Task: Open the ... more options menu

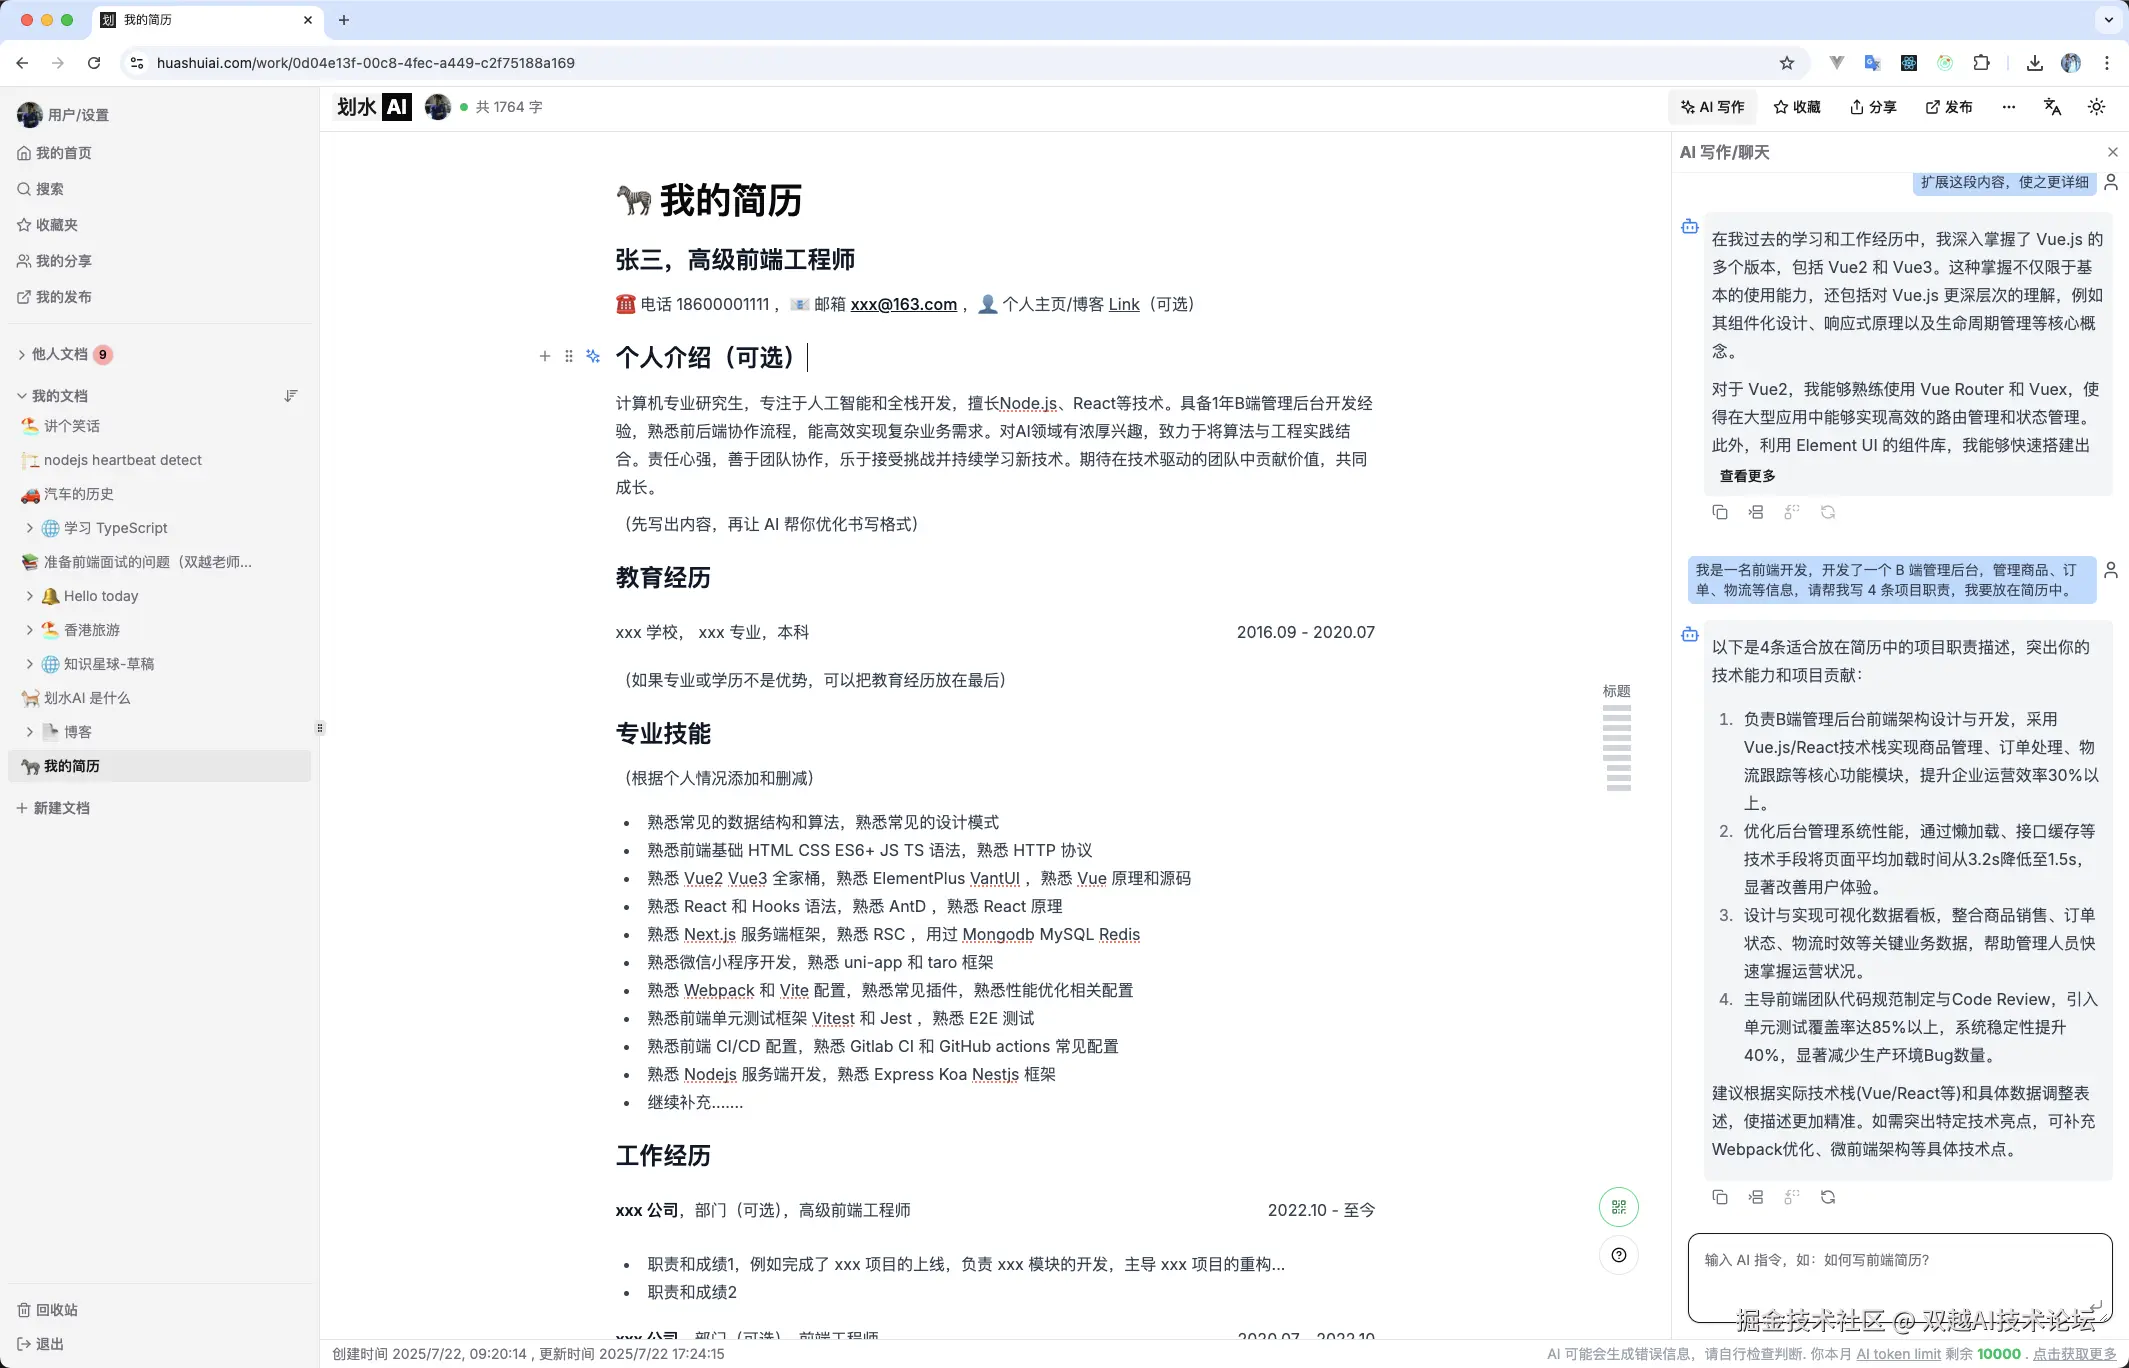Action: pyautogui.click(x=2007, y=107)
